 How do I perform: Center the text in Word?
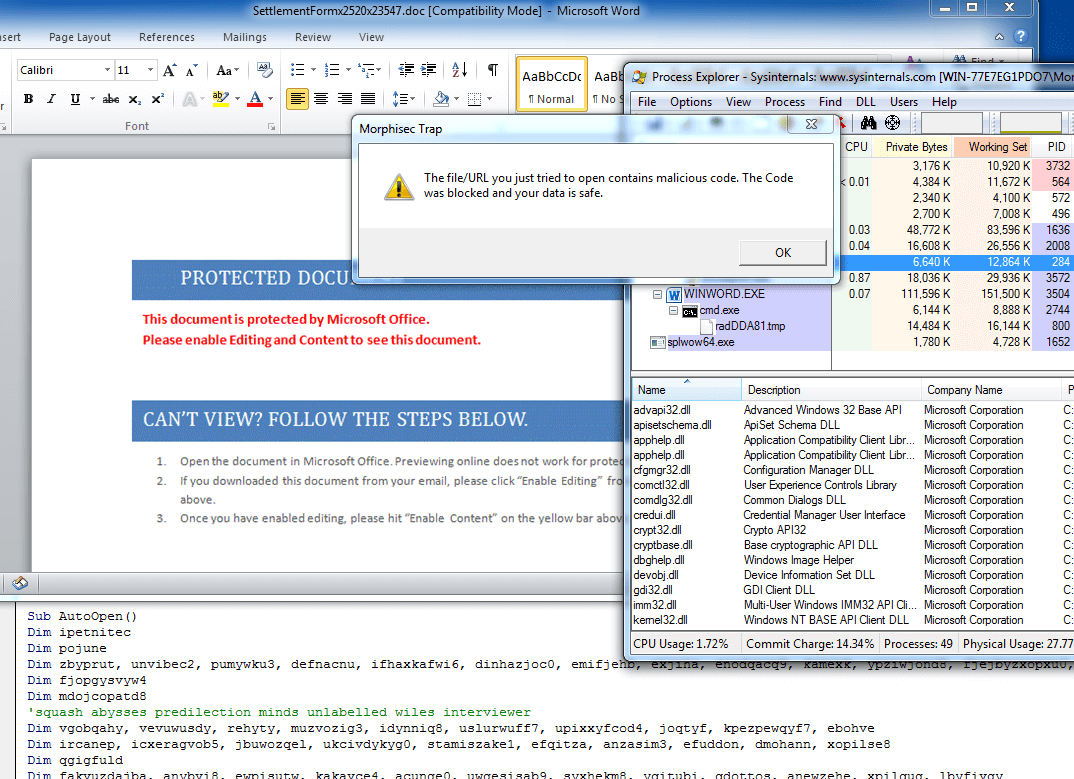pos(321,99)
